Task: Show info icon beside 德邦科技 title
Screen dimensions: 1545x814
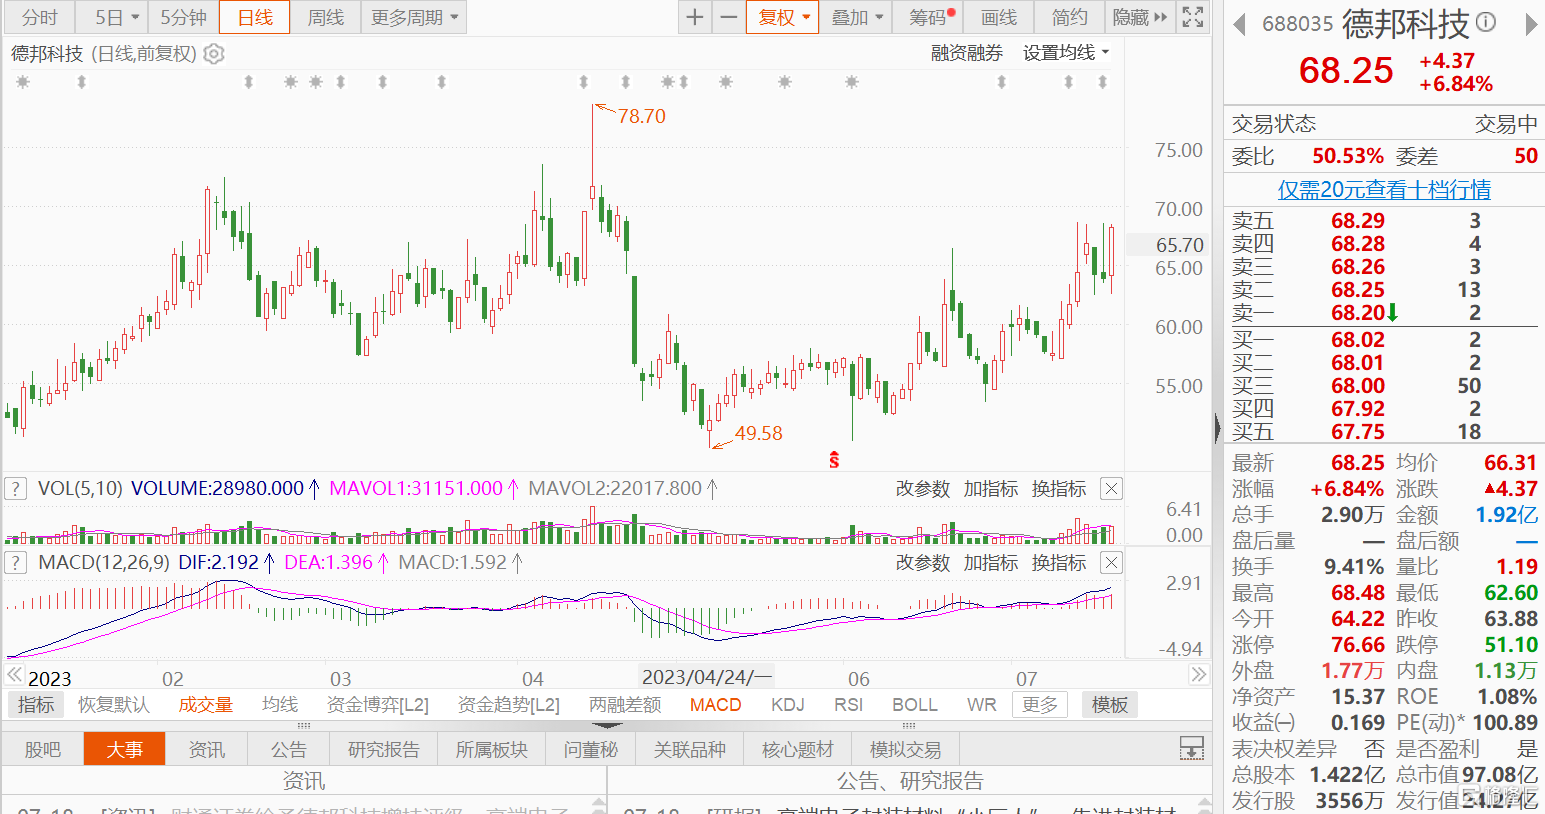Action: coord(1486,22)
